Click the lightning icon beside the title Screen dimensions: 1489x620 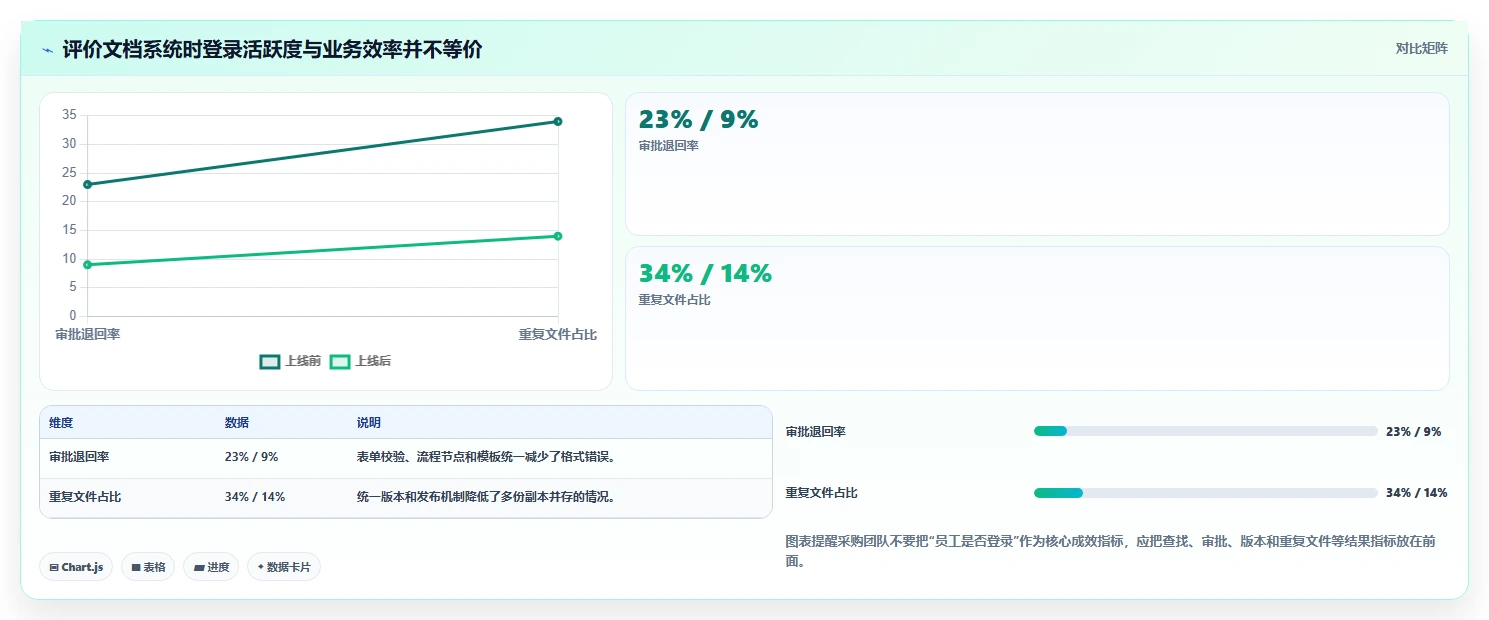[48, 49]
